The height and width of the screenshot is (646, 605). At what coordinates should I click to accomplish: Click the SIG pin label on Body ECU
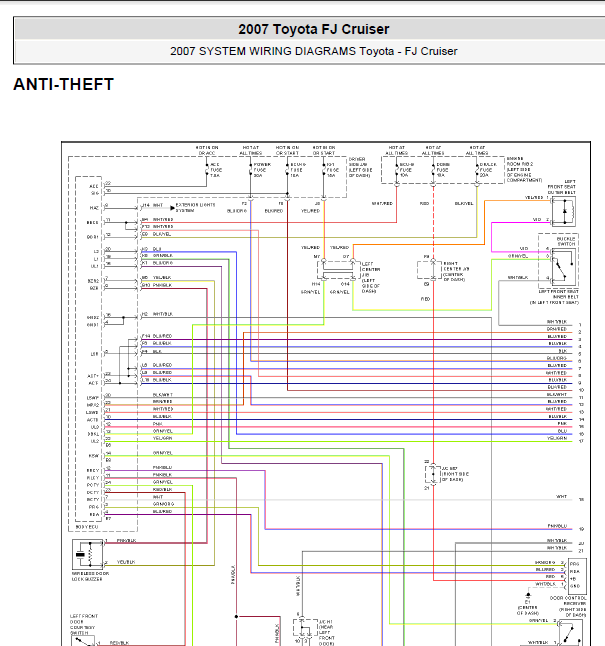coord(95,193)
